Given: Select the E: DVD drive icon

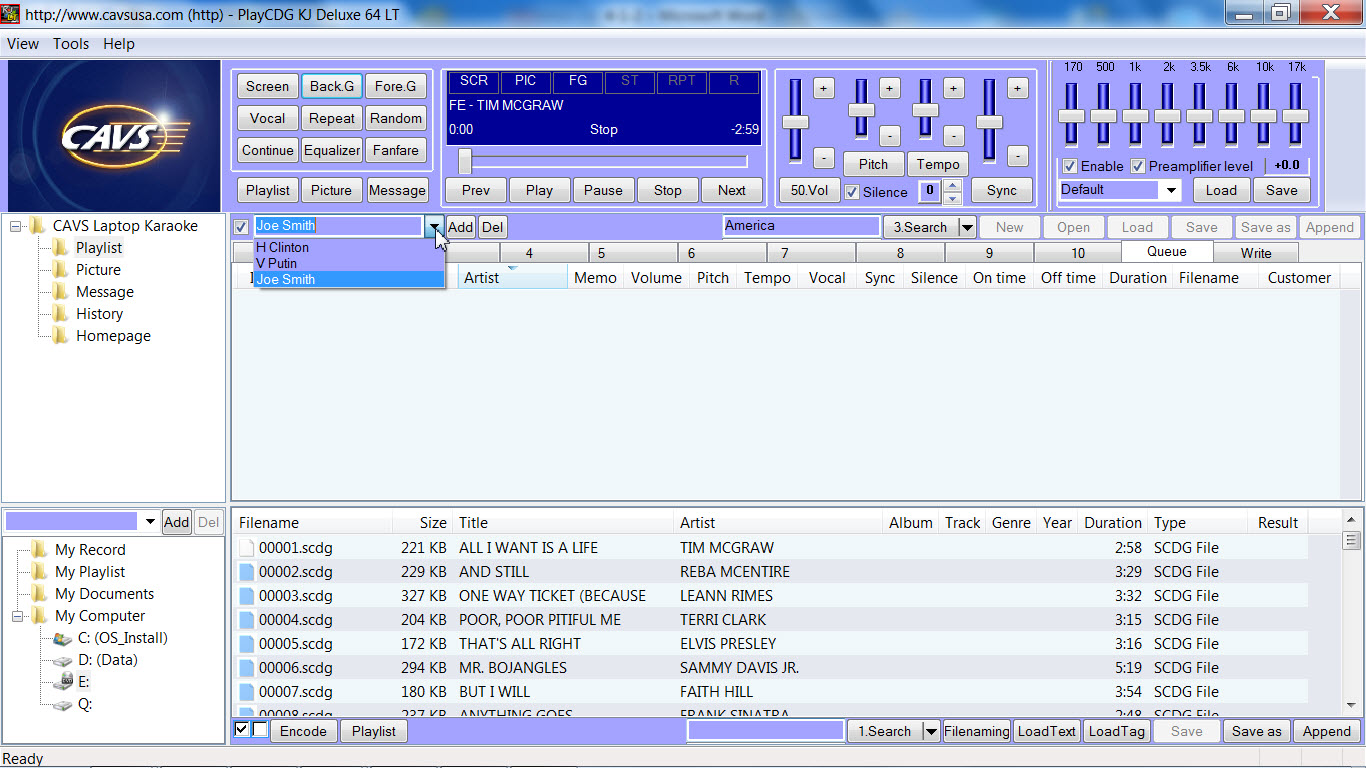Looking at the screenshot, I should (62, 682).
